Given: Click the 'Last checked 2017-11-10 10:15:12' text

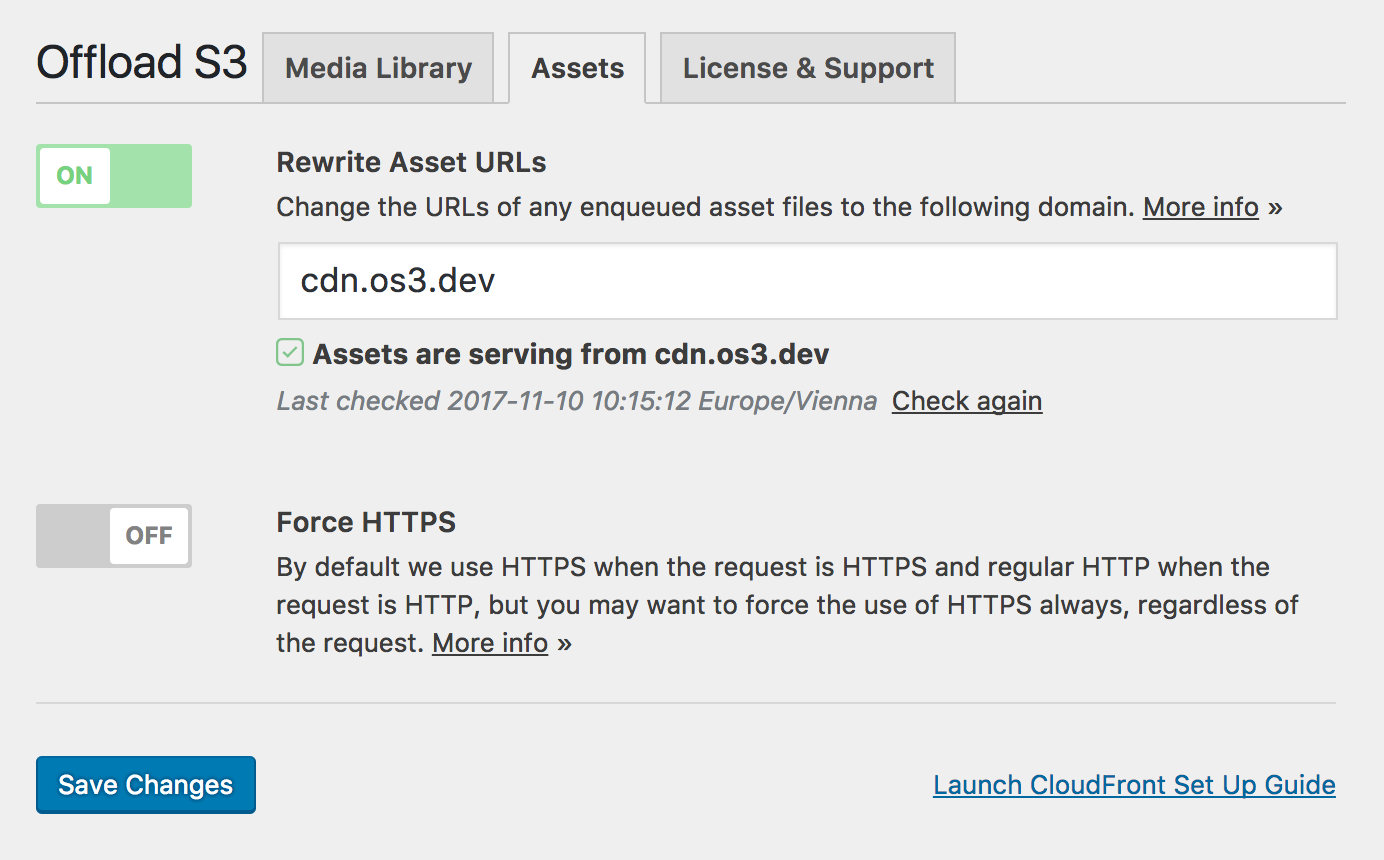Looking at the screenshot, I should pos(577,401).
